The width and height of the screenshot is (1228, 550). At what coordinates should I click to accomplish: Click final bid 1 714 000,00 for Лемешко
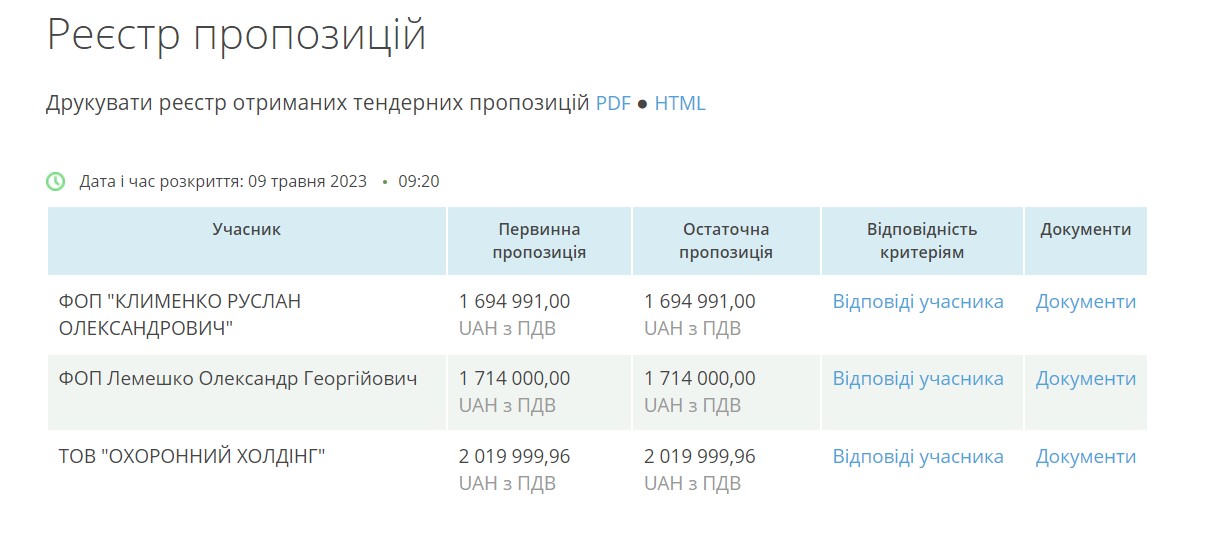pyautogui.click(x=700, y=379)
